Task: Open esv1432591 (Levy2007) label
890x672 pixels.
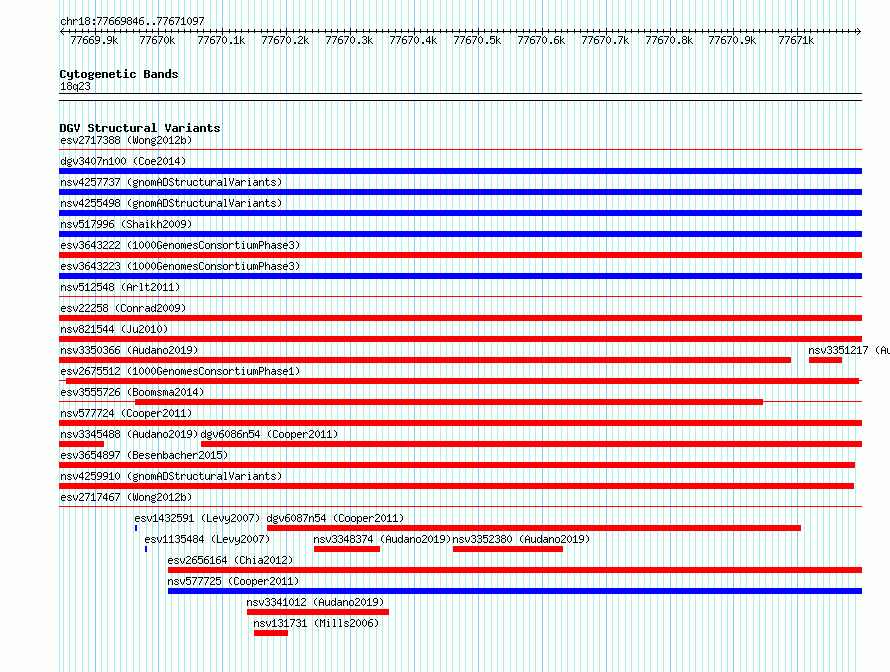Action: (197, 518)
